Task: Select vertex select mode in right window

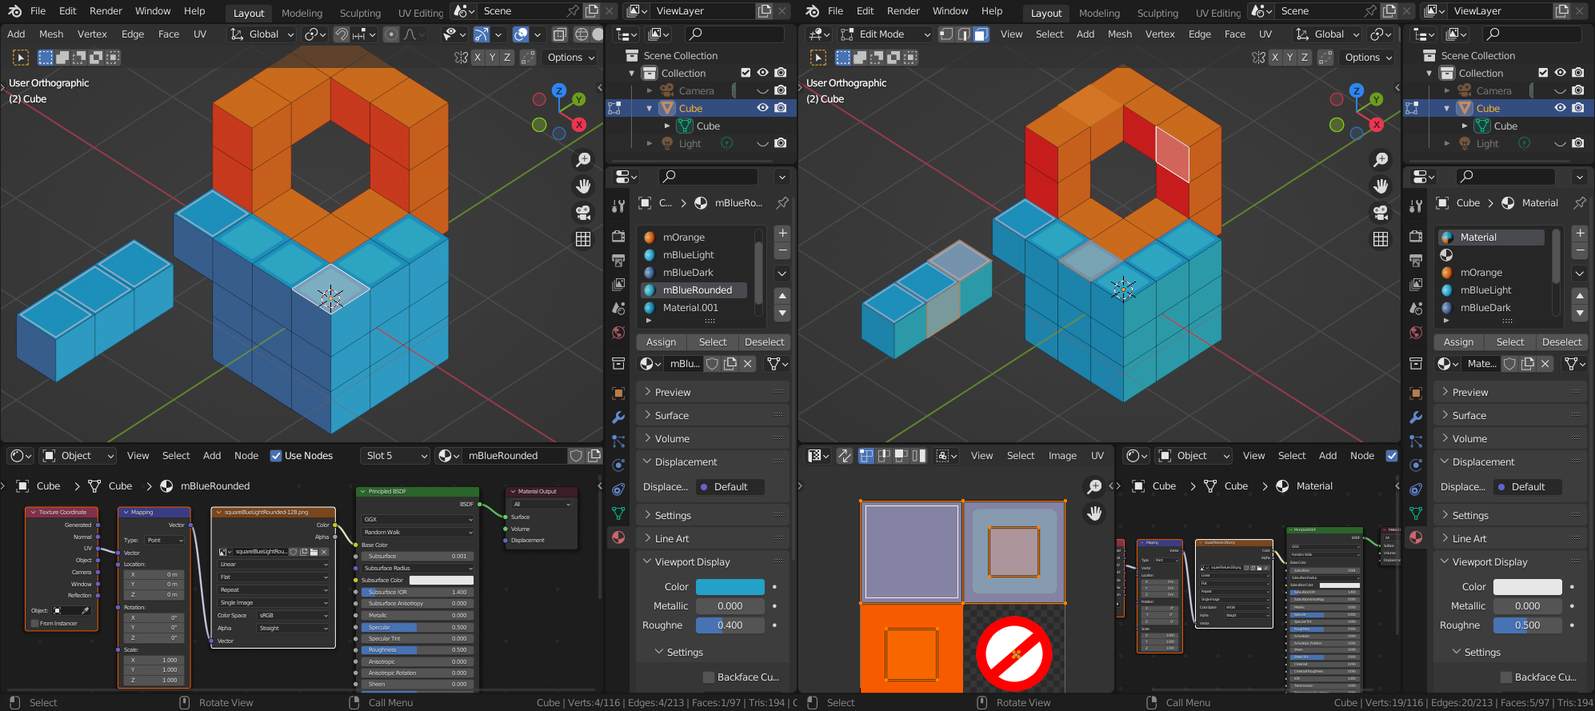Action: point(945,34)
